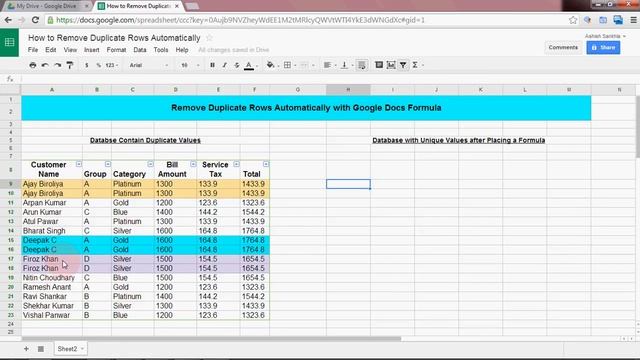Open the font size 10 dropdown
Viewport: 640px width, 360px height.
[190, 65]
